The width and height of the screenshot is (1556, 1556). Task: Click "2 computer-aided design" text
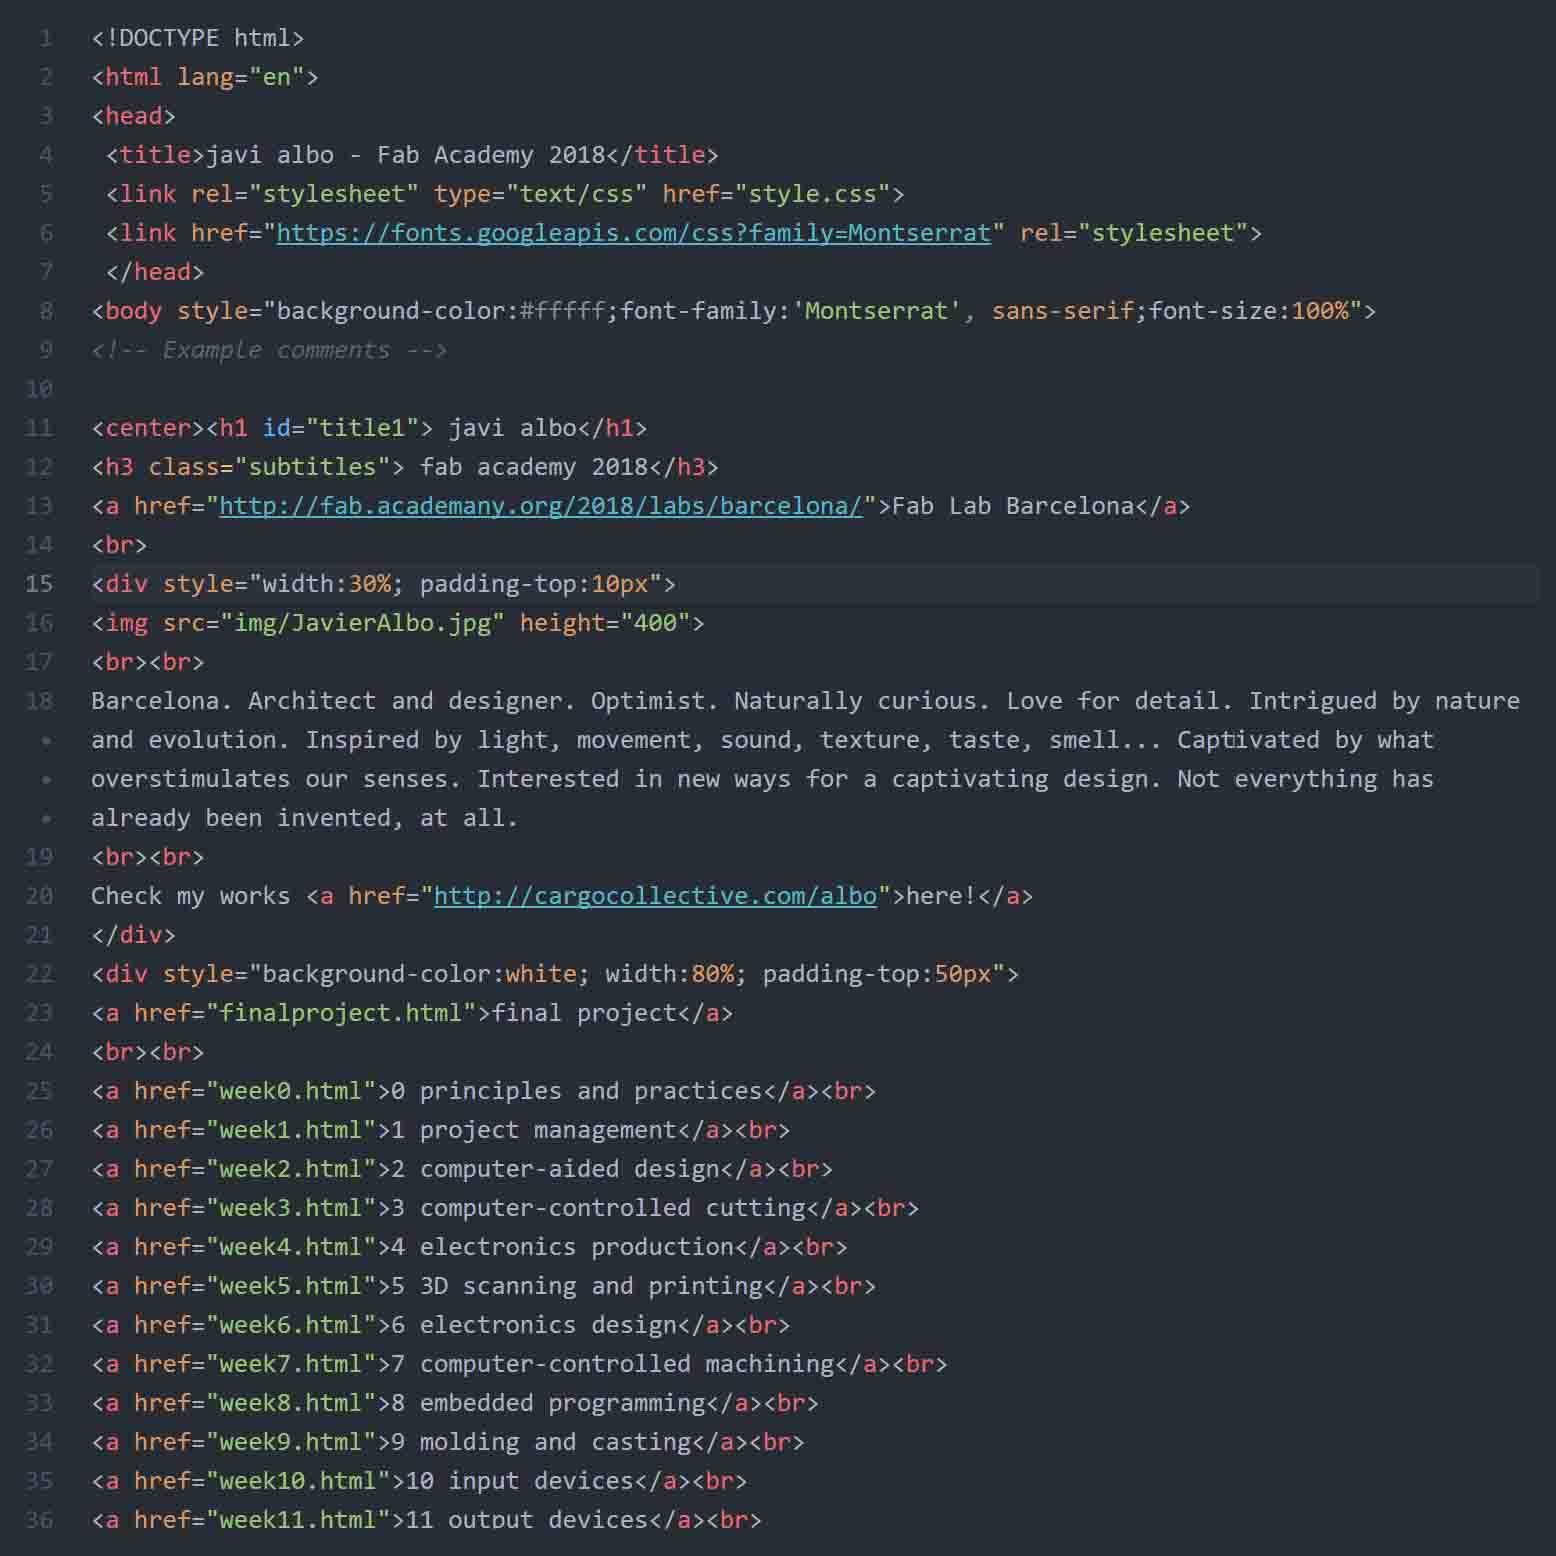pyautogui.click(x=555, y=1169)
